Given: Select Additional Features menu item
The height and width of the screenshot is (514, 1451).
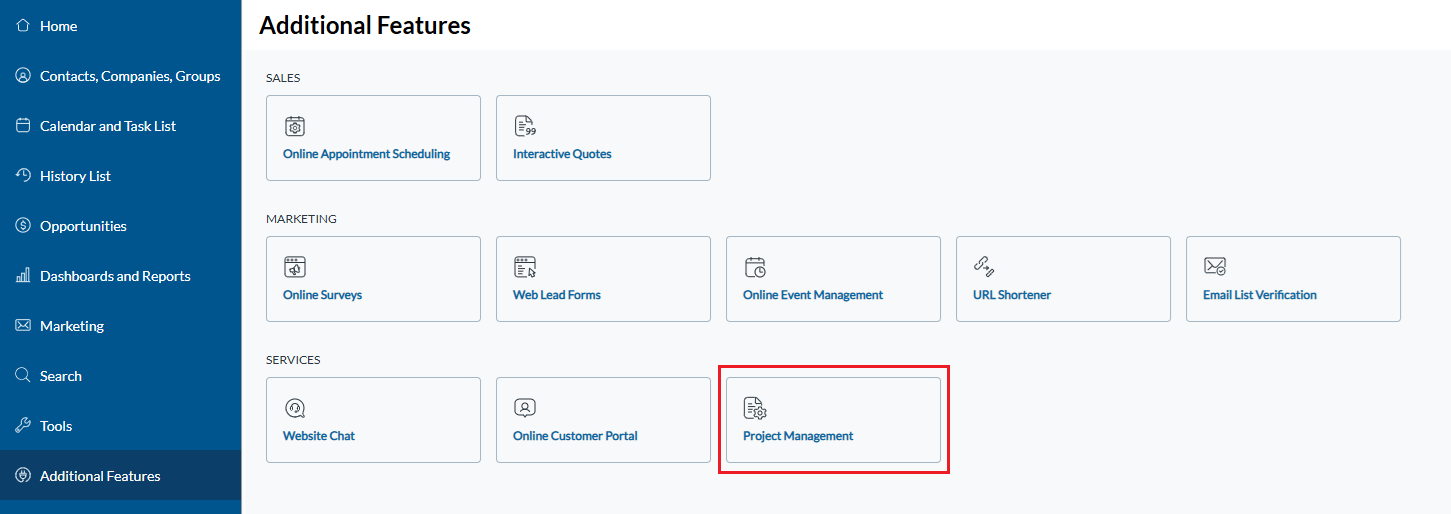Looking at the screenshot, I should click(x=120, y=476).
